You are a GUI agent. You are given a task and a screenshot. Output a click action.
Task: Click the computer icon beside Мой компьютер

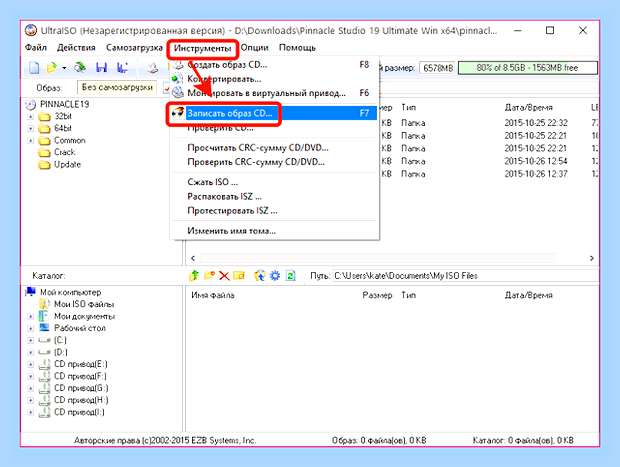pos(30,292)
